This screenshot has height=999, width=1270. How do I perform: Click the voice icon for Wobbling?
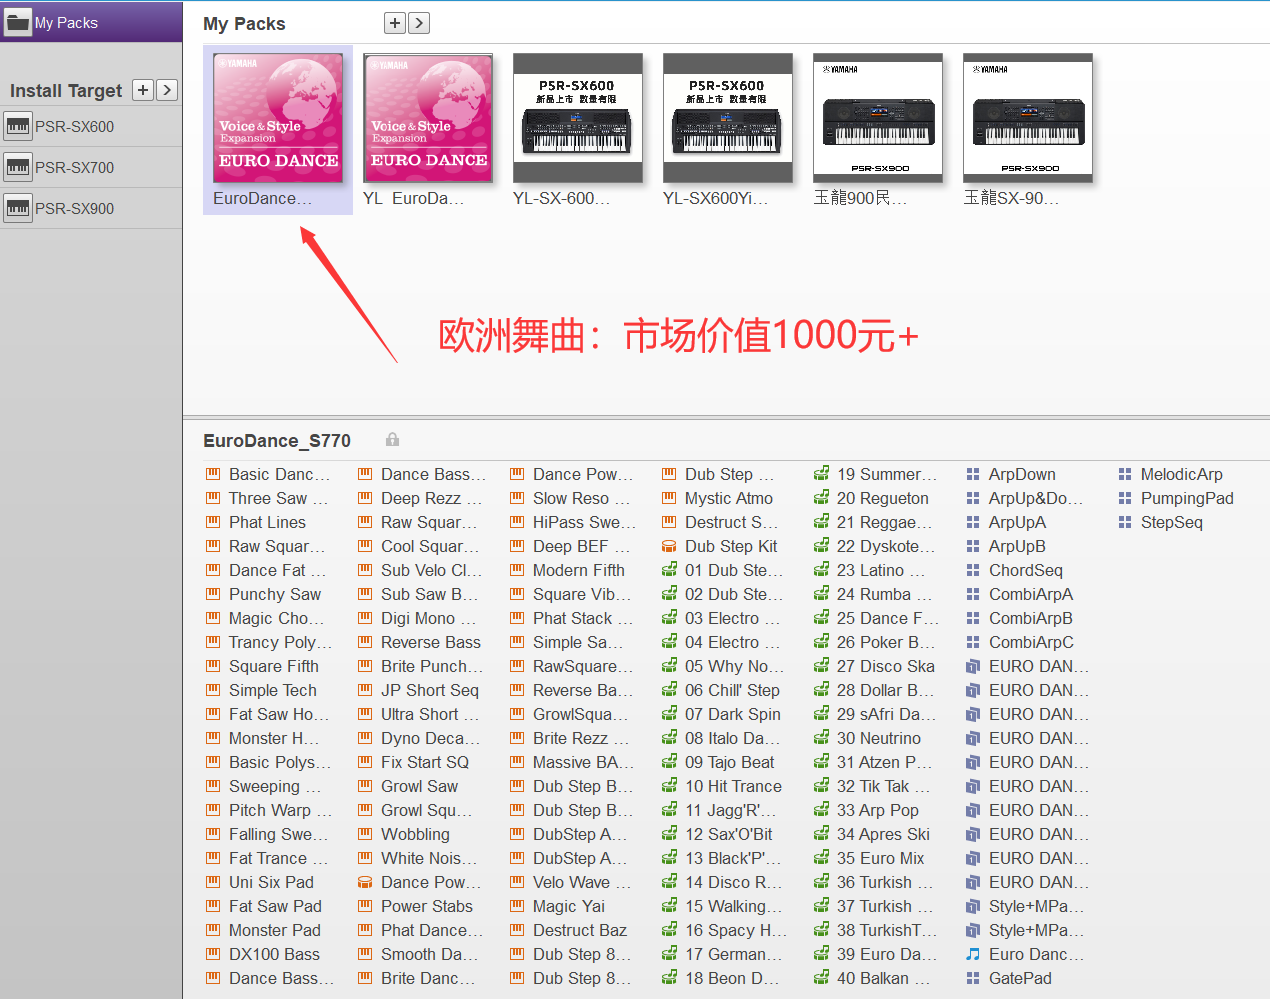tap(365, 834)
